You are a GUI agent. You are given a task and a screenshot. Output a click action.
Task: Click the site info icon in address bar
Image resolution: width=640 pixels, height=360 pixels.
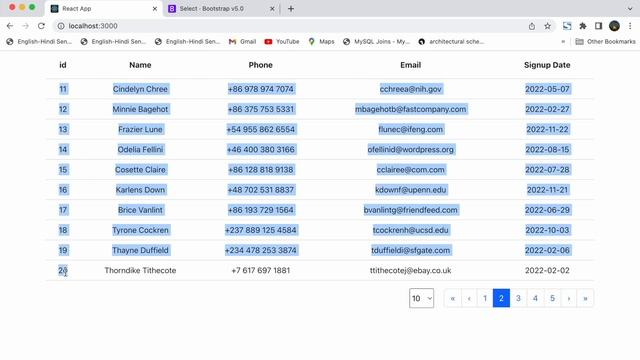pyautogui.click(x=61, y=26)
